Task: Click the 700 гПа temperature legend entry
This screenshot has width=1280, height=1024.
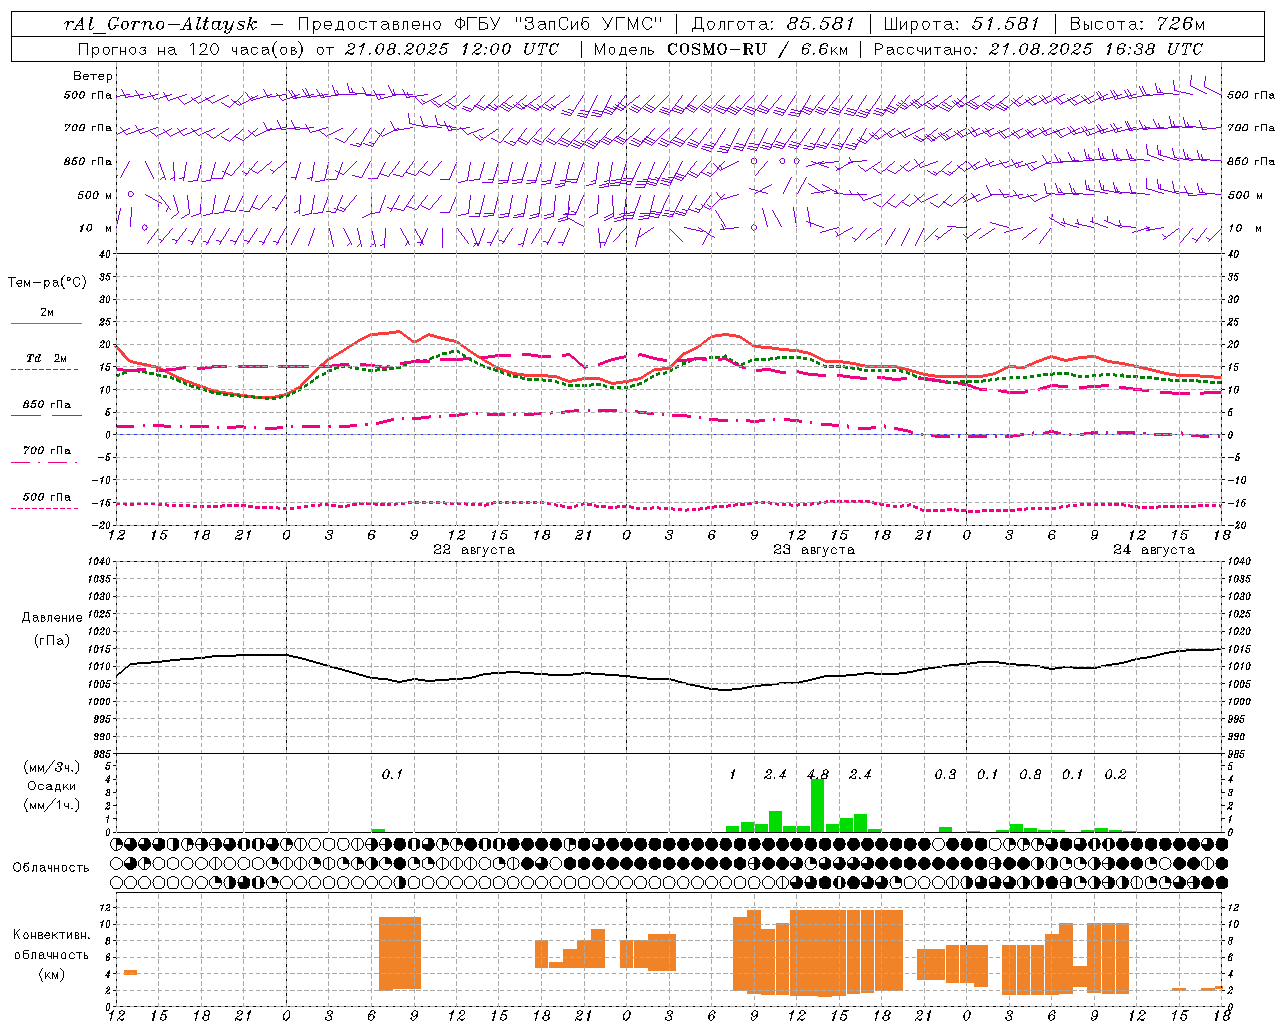Action: (x=46, y=455)
